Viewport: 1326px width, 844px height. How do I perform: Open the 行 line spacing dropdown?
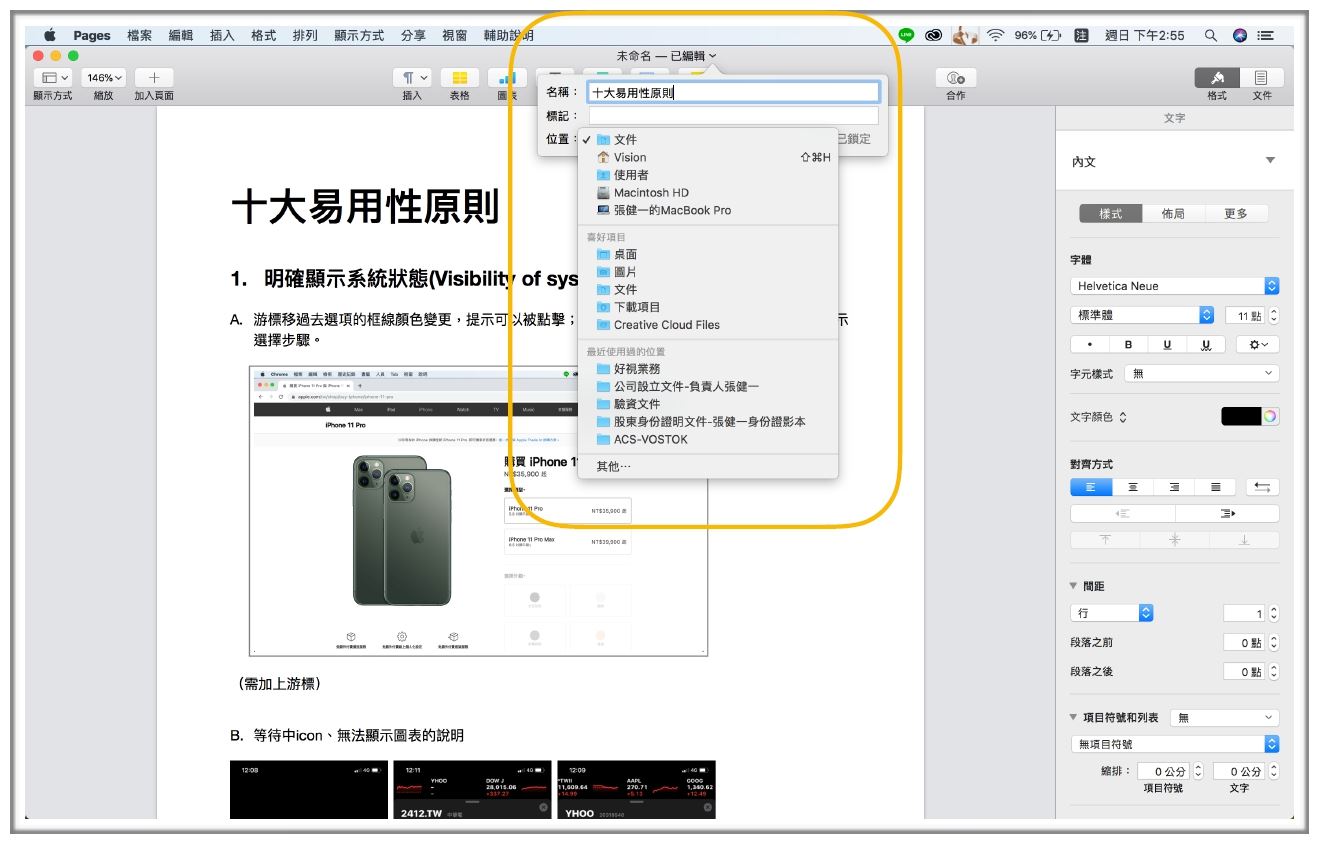(x=1112, y=612)
